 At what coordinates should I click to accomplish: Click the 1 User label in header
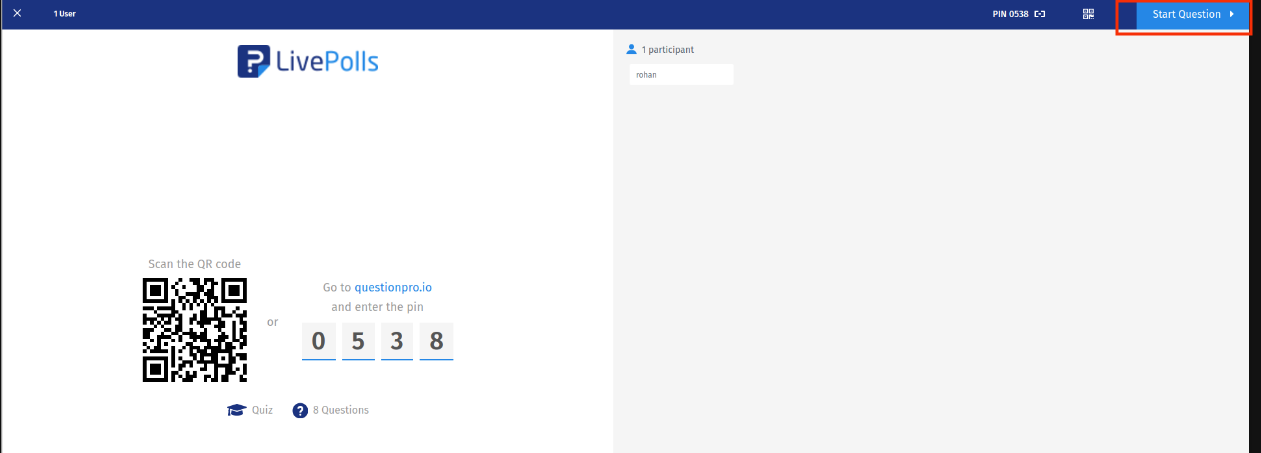click(x=65, y=14)
